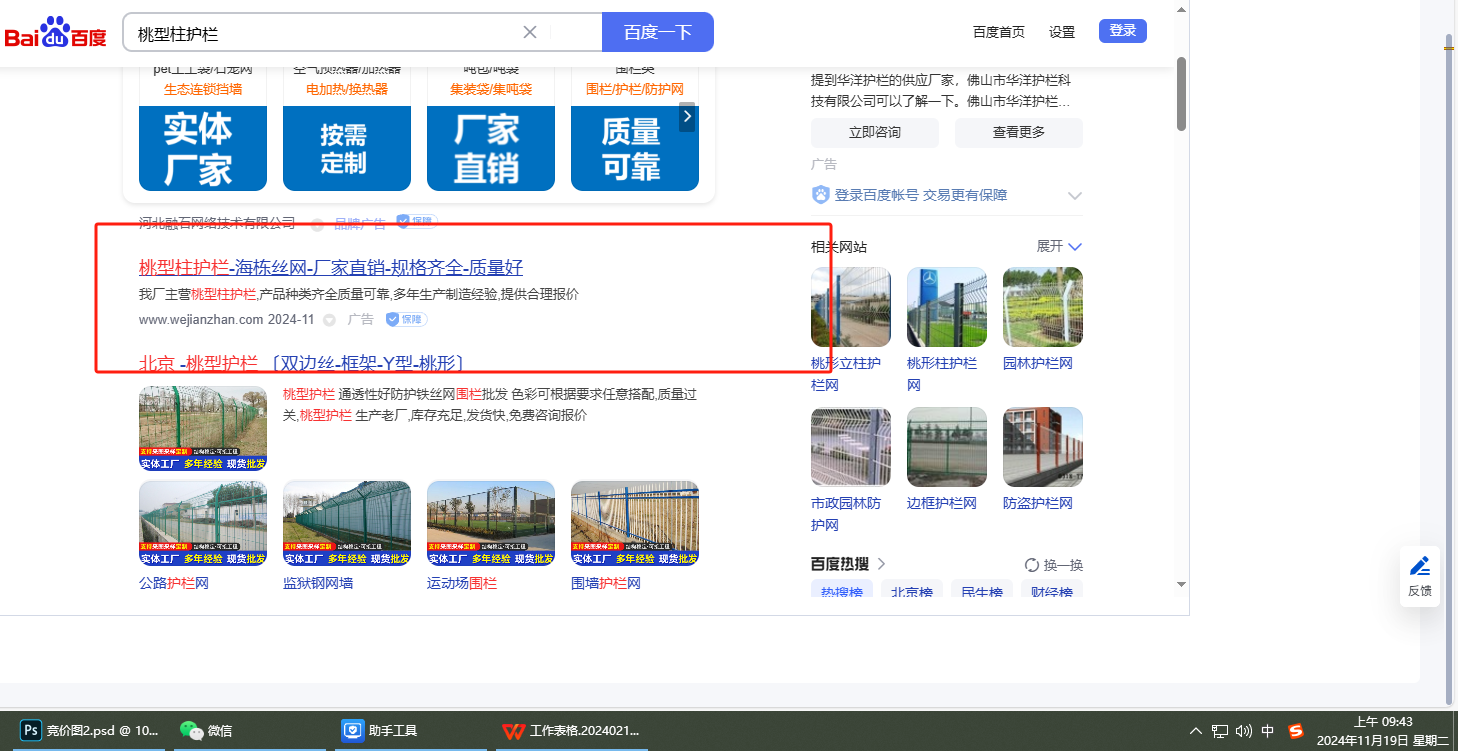
Task: Open the 百度首页 link
Action: click(x=999, y=32)
